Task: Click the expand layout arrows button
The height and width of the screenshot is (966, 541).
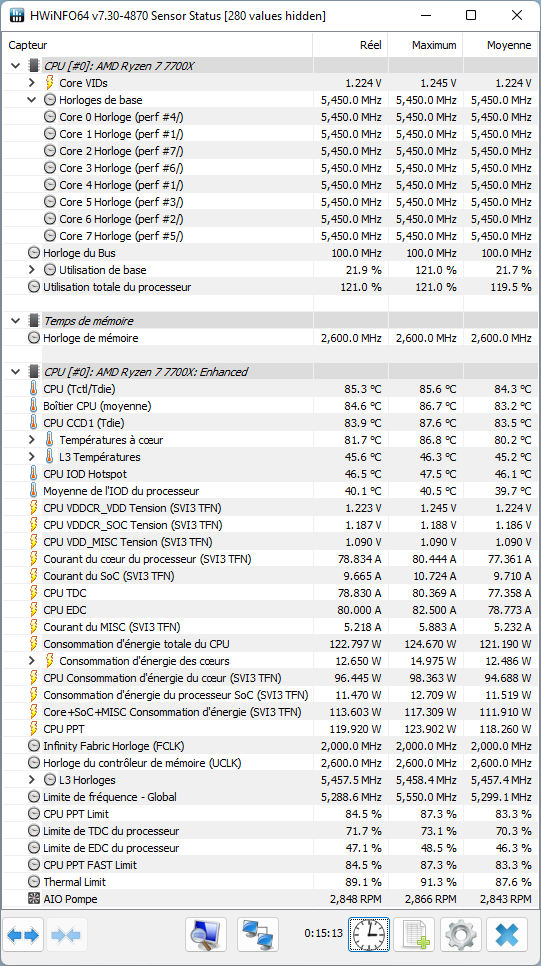Action: pyautogui.click(x=23, y=935)
